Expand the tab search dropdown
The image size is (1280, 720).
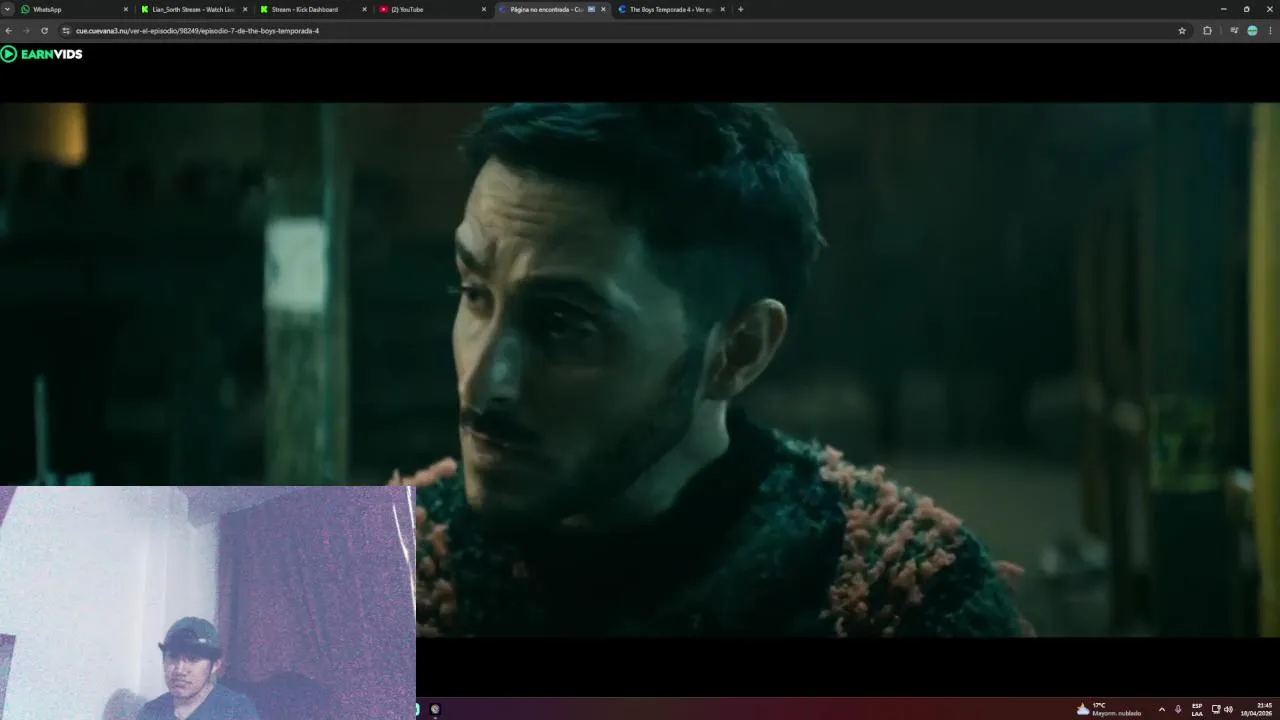click(x=8, y=9)
